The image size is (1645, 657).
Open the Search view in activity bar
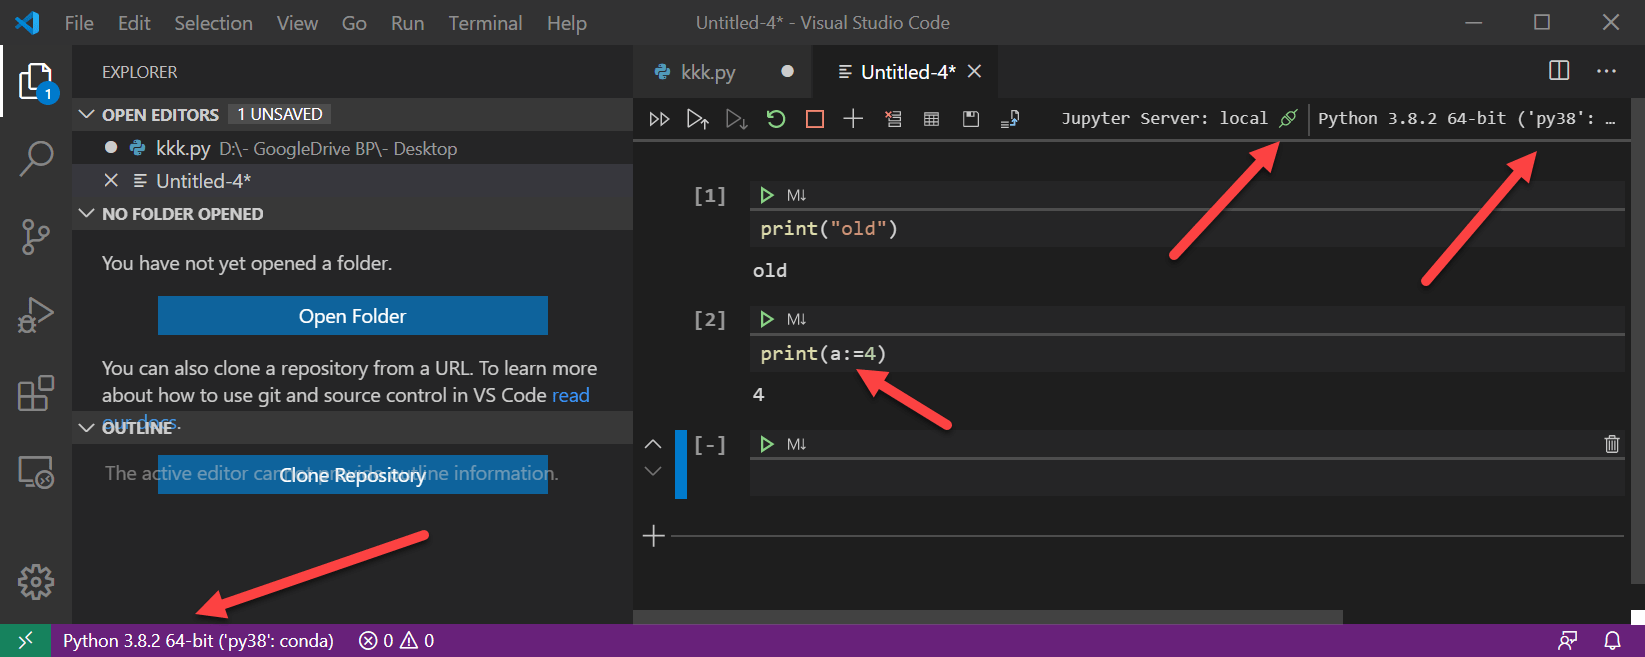pos(36,159)
